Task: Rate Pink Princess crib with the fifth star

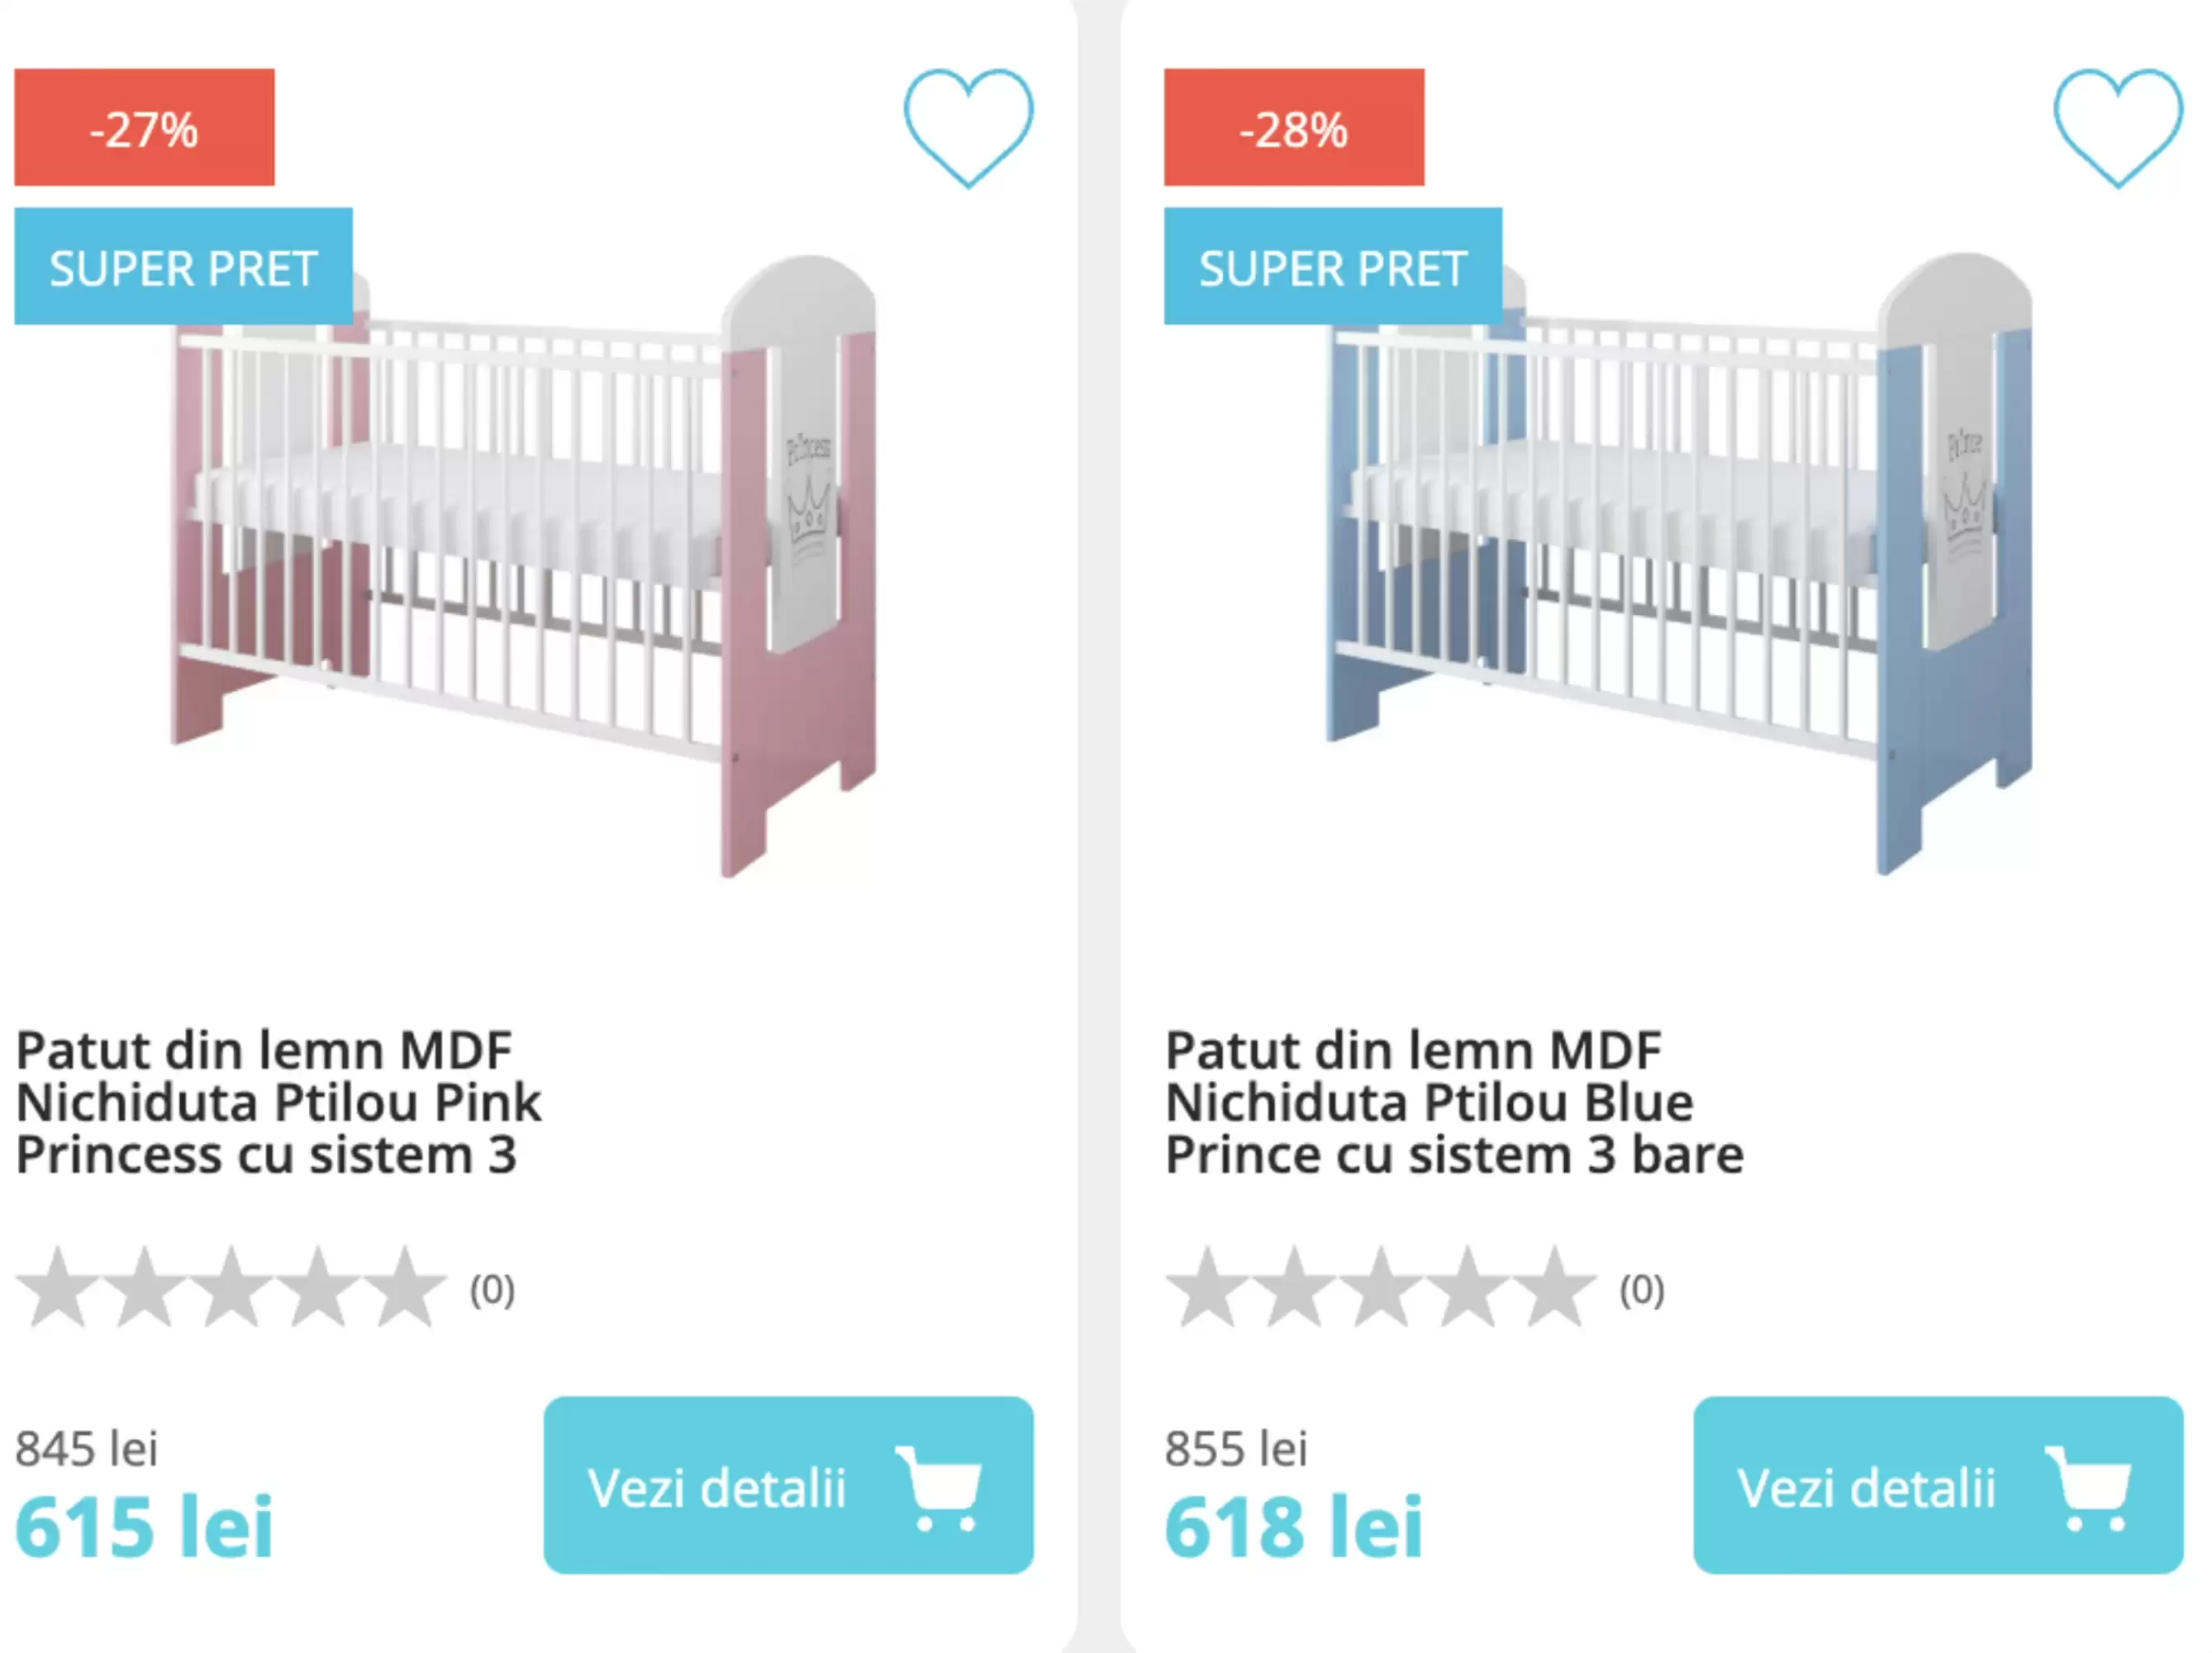Action: 405,1288
